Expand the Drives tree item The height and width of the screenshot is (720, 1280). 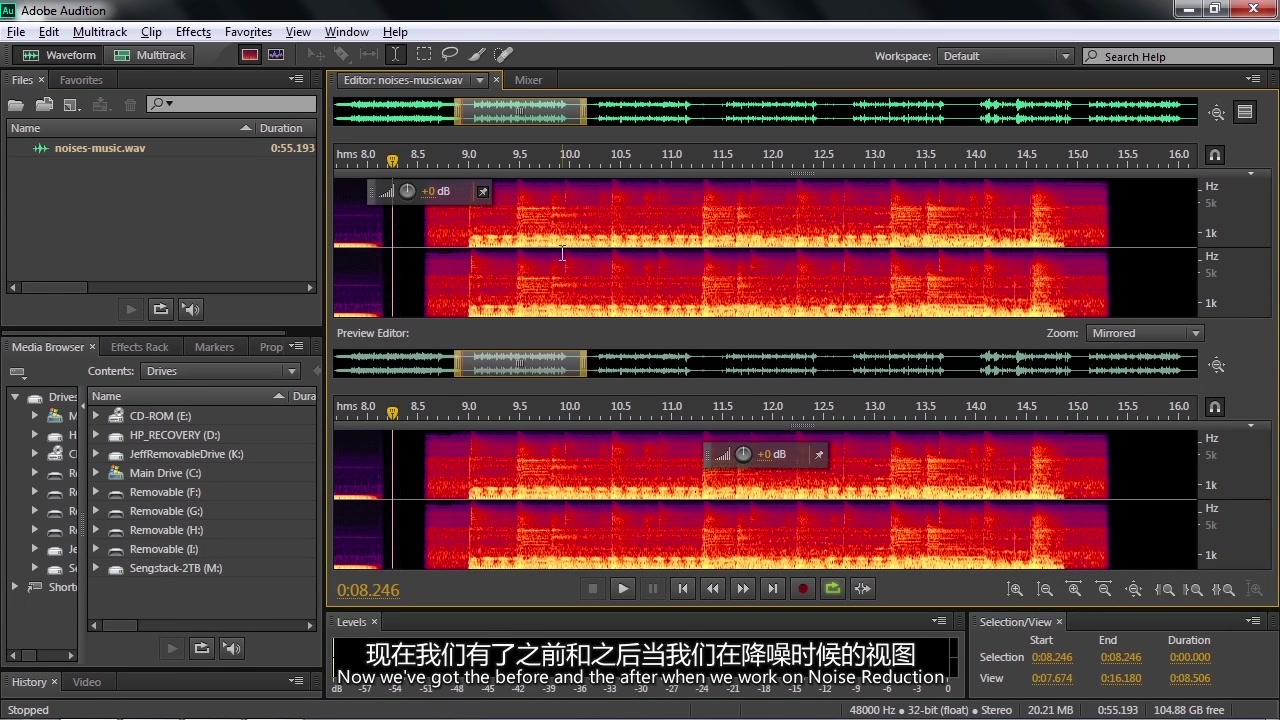(x=15, y=396)
